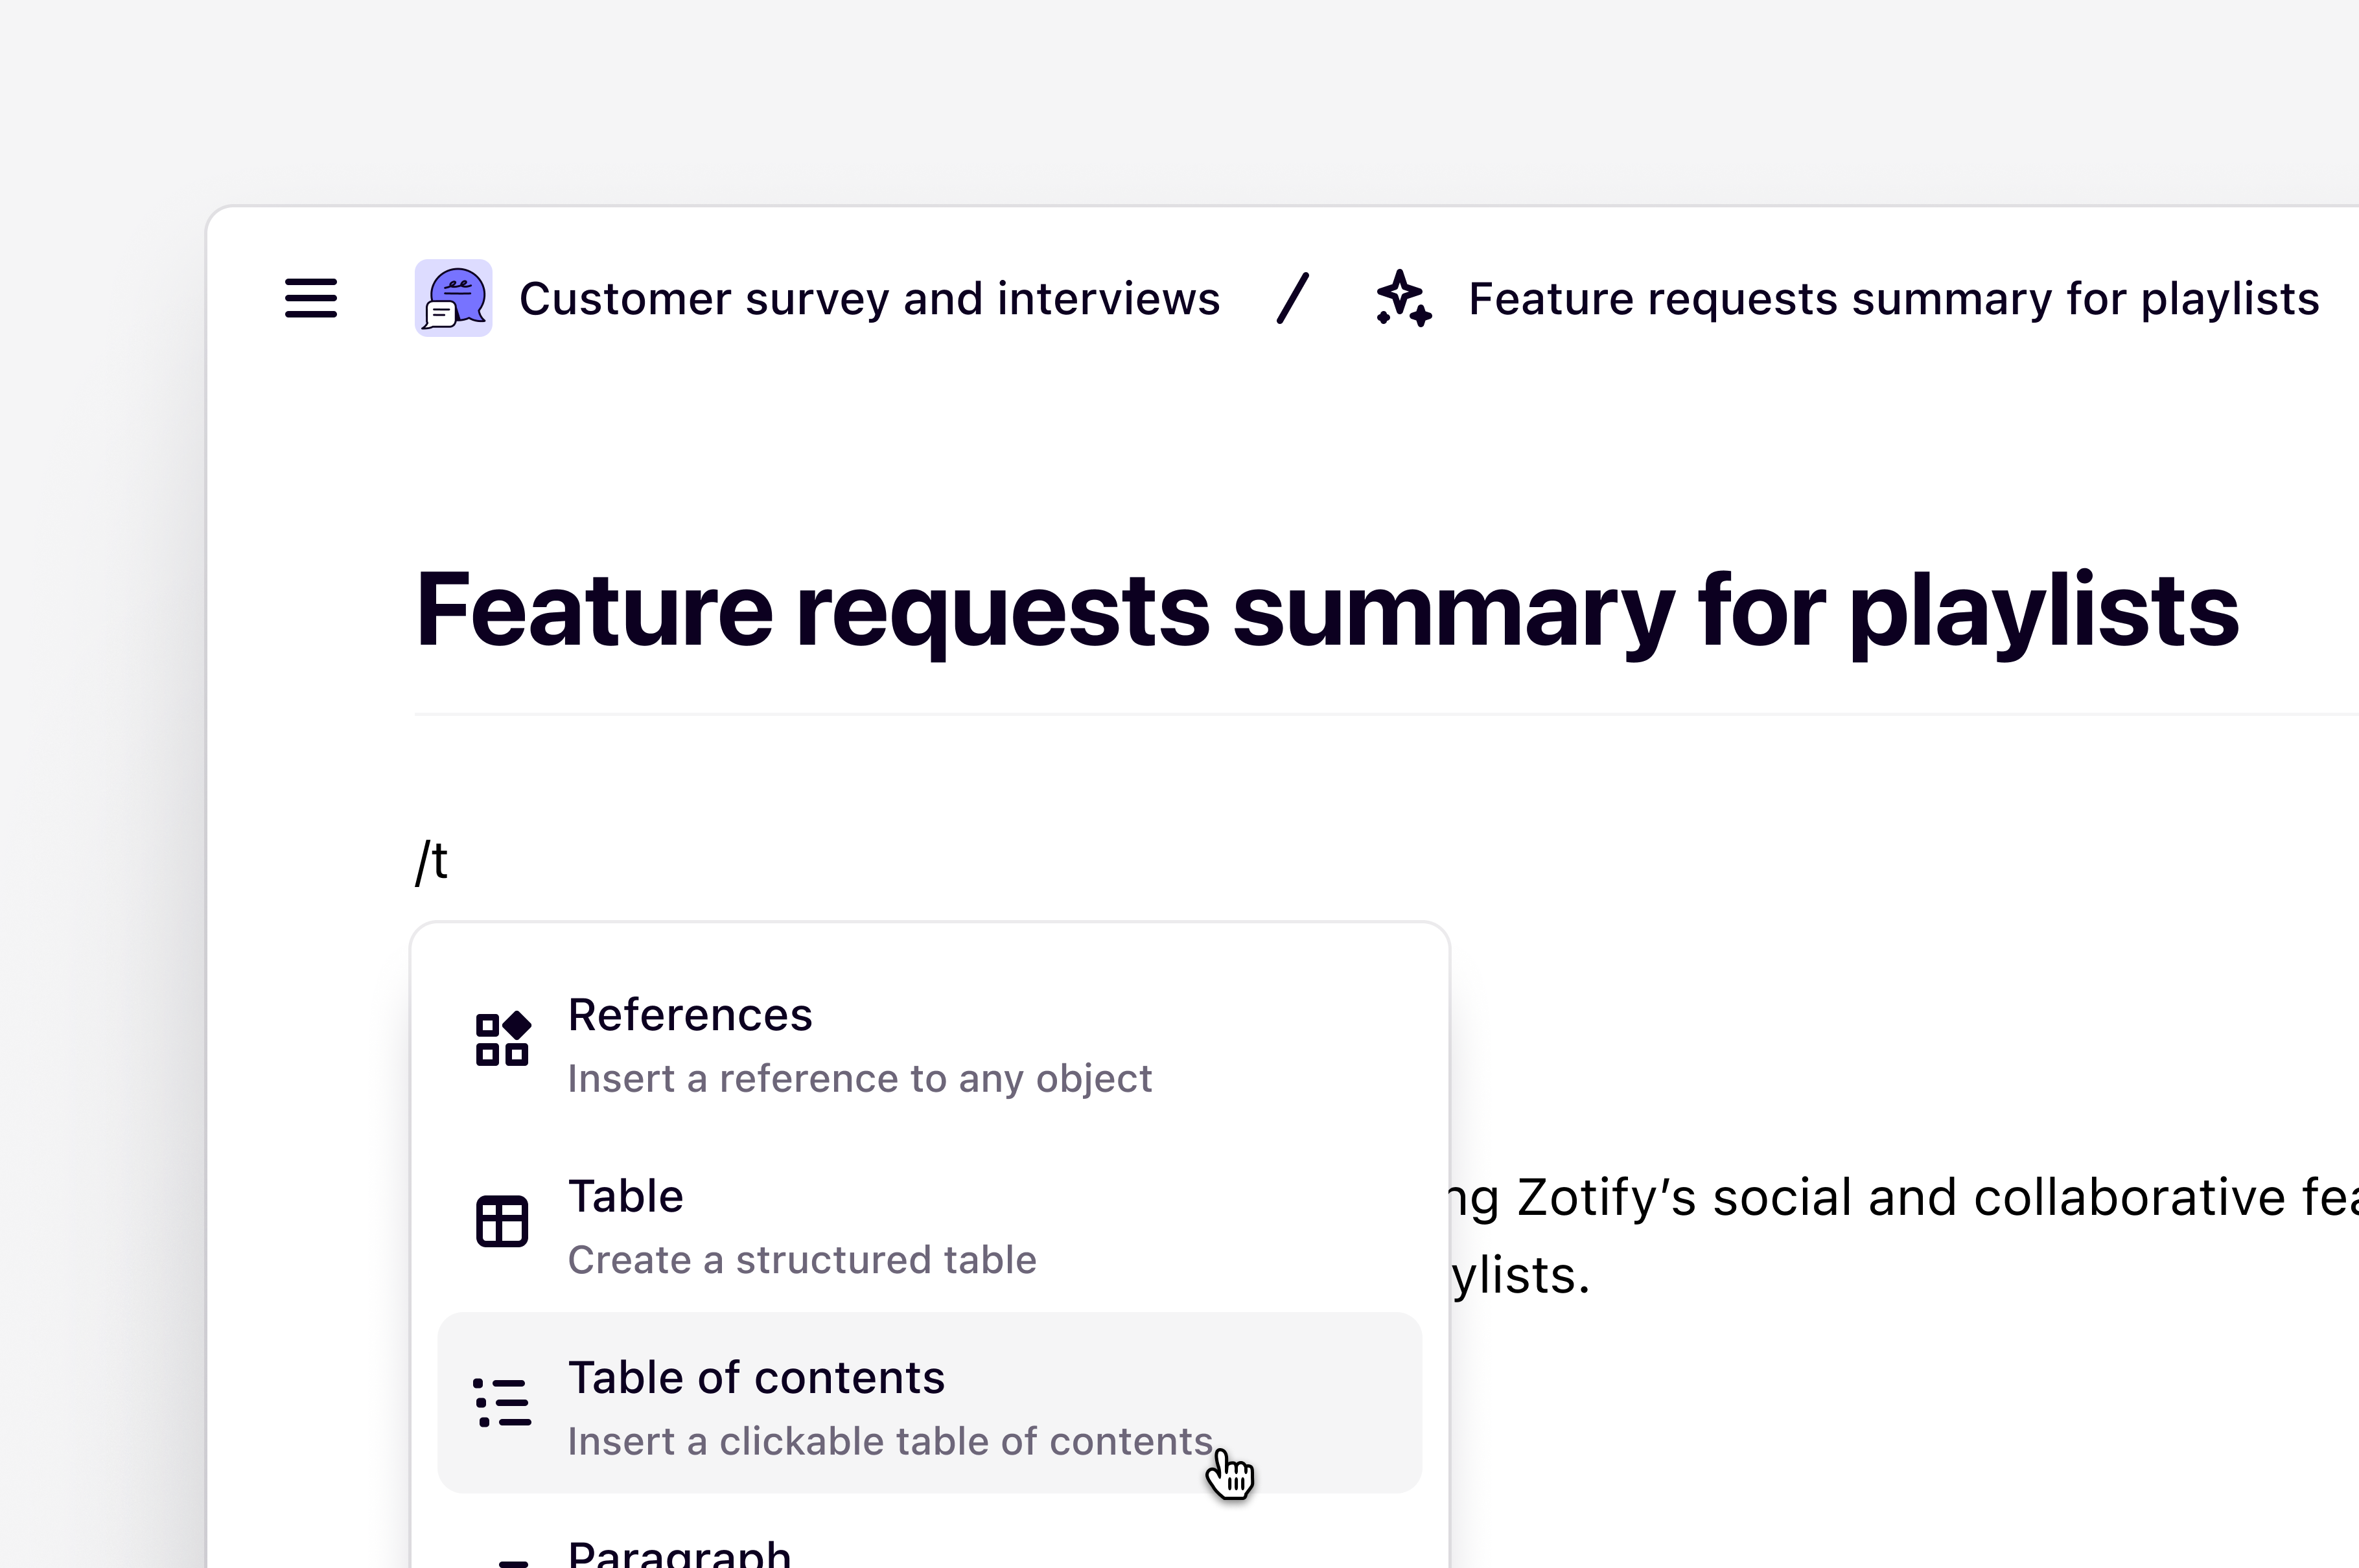Click the Table grid icon
This screenshot has height=1568, width=2359.
pos(502,1221)
